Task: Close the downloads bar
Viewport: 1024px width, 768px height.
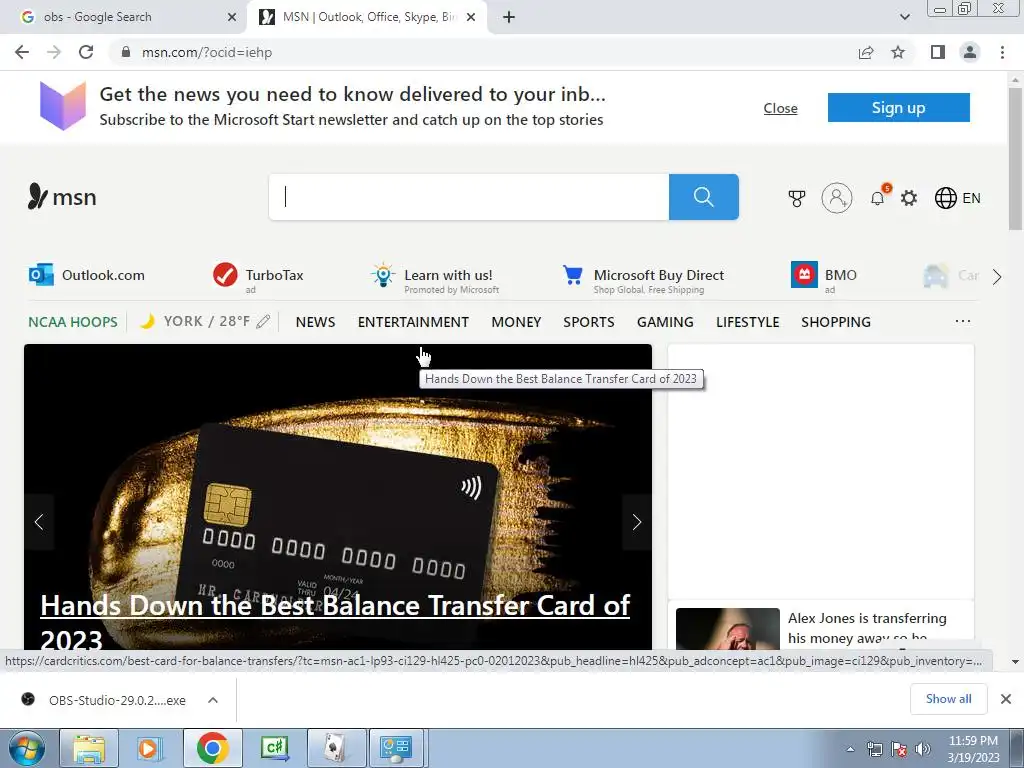Action: click(x=1006, y=699)
